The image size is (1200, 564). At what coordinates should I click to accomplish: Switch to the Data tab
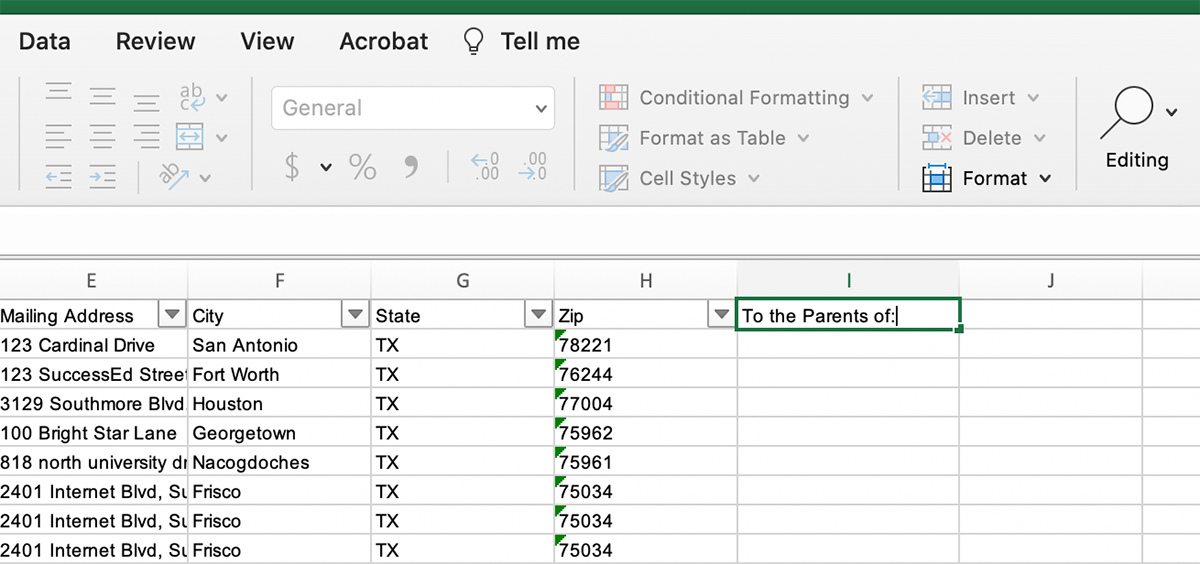[x=45, y=41]
